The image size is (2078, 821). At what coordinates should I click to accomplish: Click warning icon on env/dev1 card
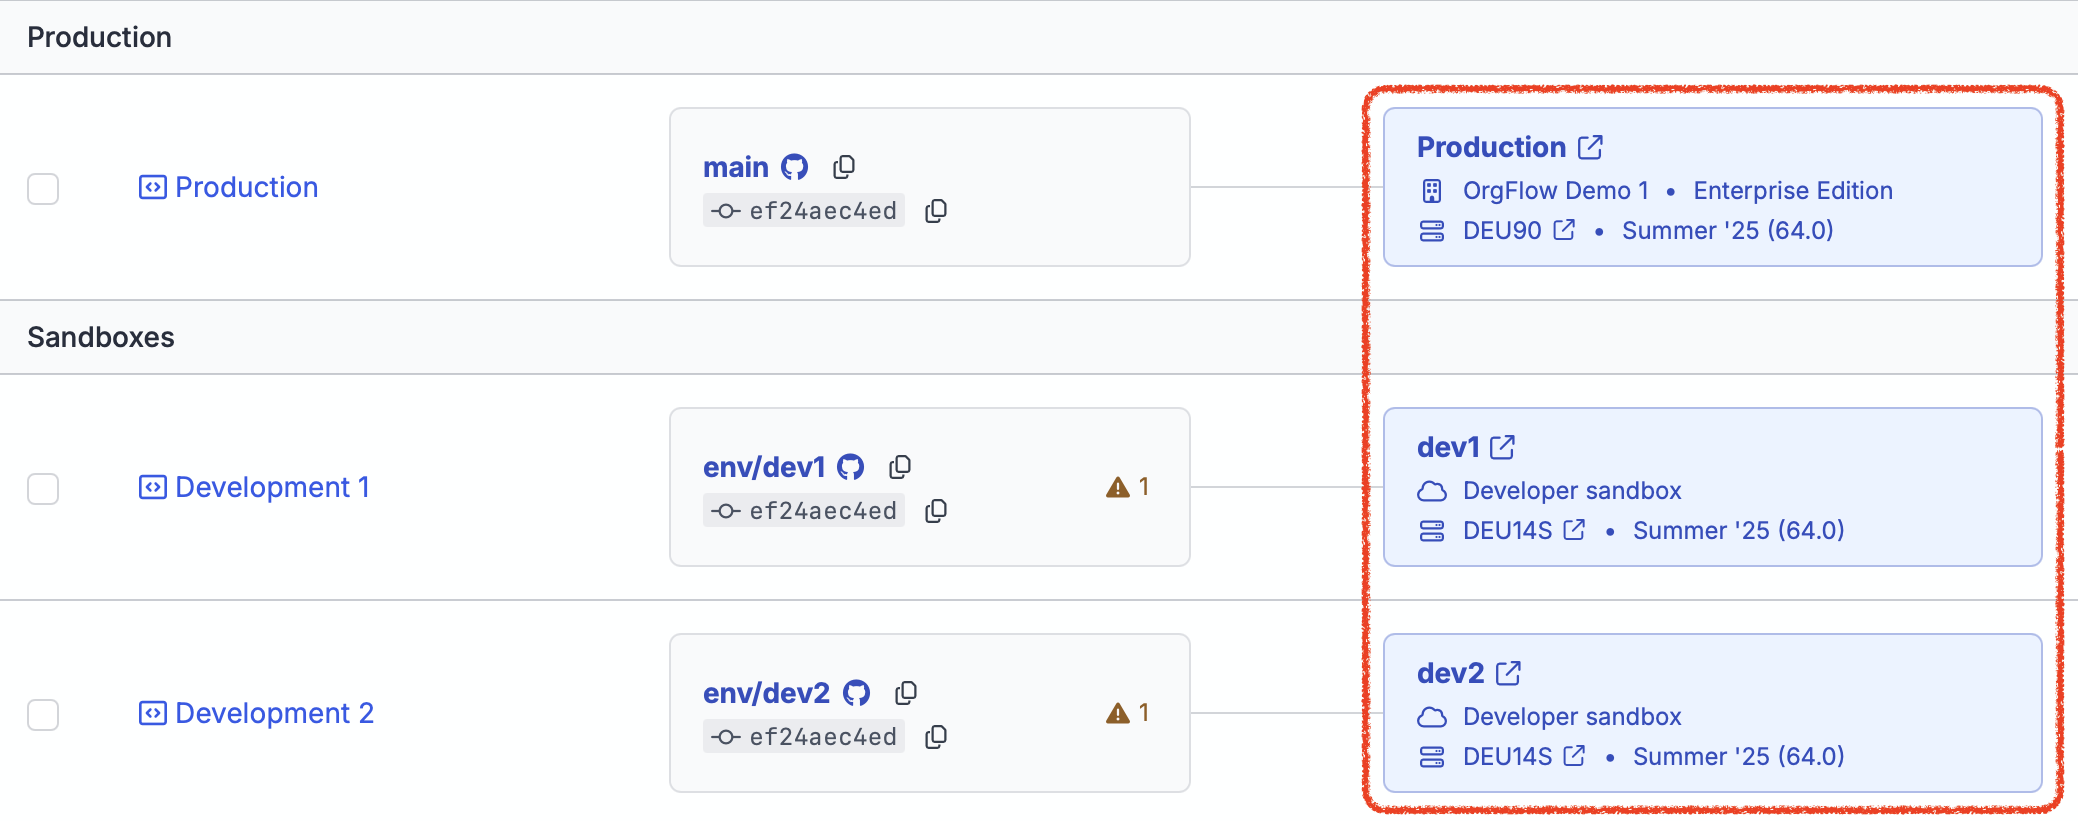coord(1117,487)
